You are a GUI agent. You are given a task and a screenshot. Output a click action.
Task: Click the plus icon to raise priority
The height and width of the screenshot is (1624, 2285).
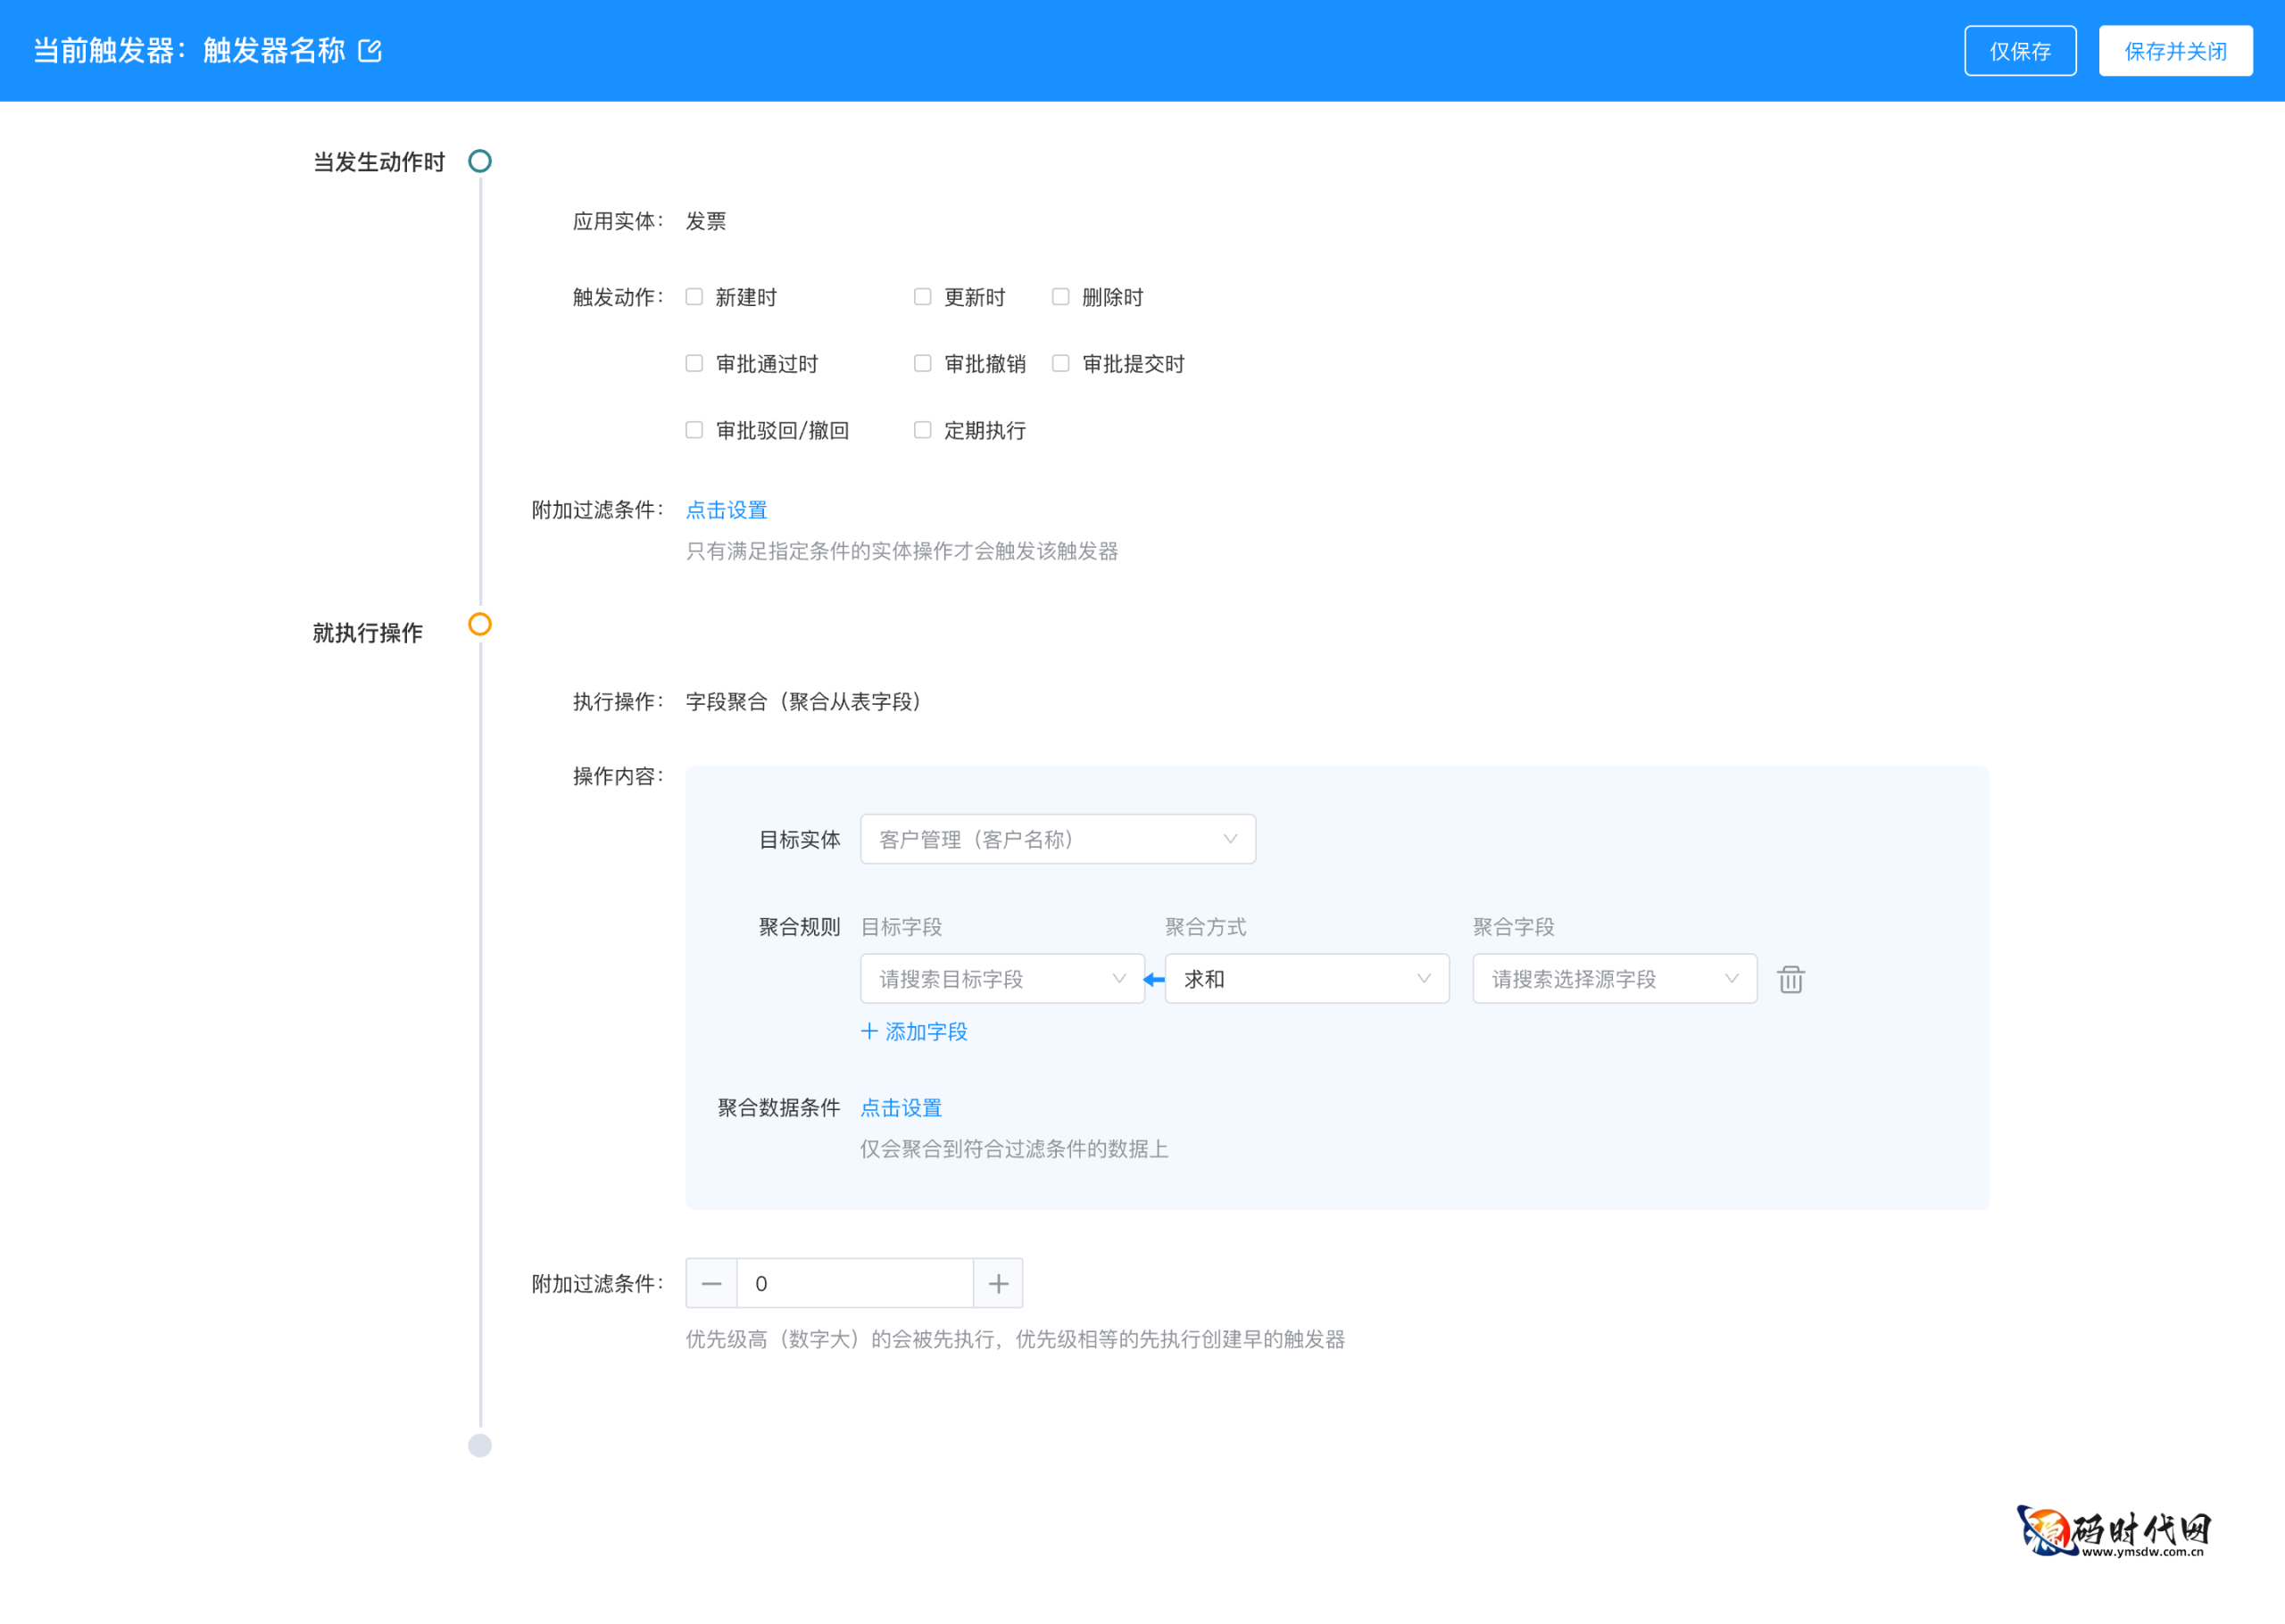pyautogui.click(x=998, y=1282)
